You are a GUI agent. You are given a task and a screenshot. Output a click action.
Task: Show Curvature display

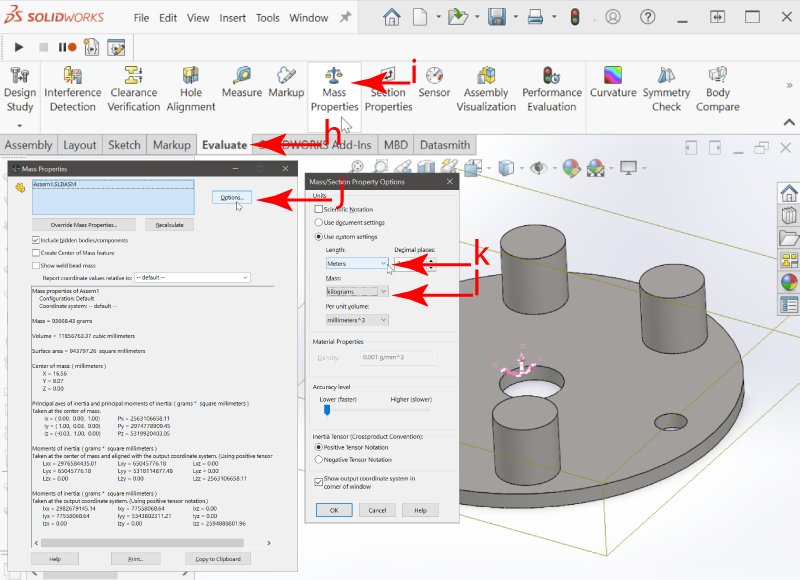[613, 83]
